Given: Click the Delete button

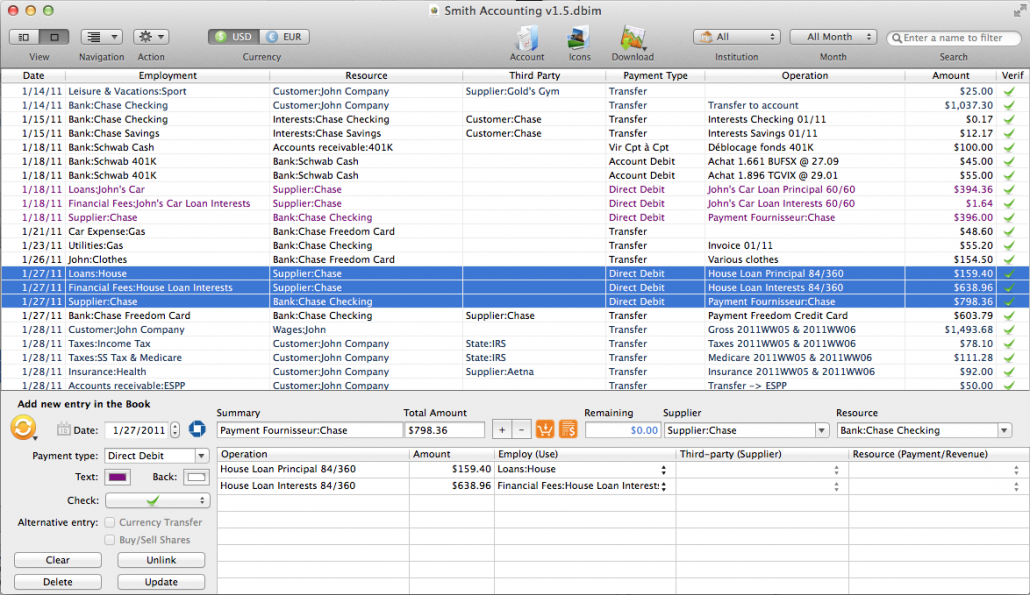Looking at the screenshot, I should [58, 582].
